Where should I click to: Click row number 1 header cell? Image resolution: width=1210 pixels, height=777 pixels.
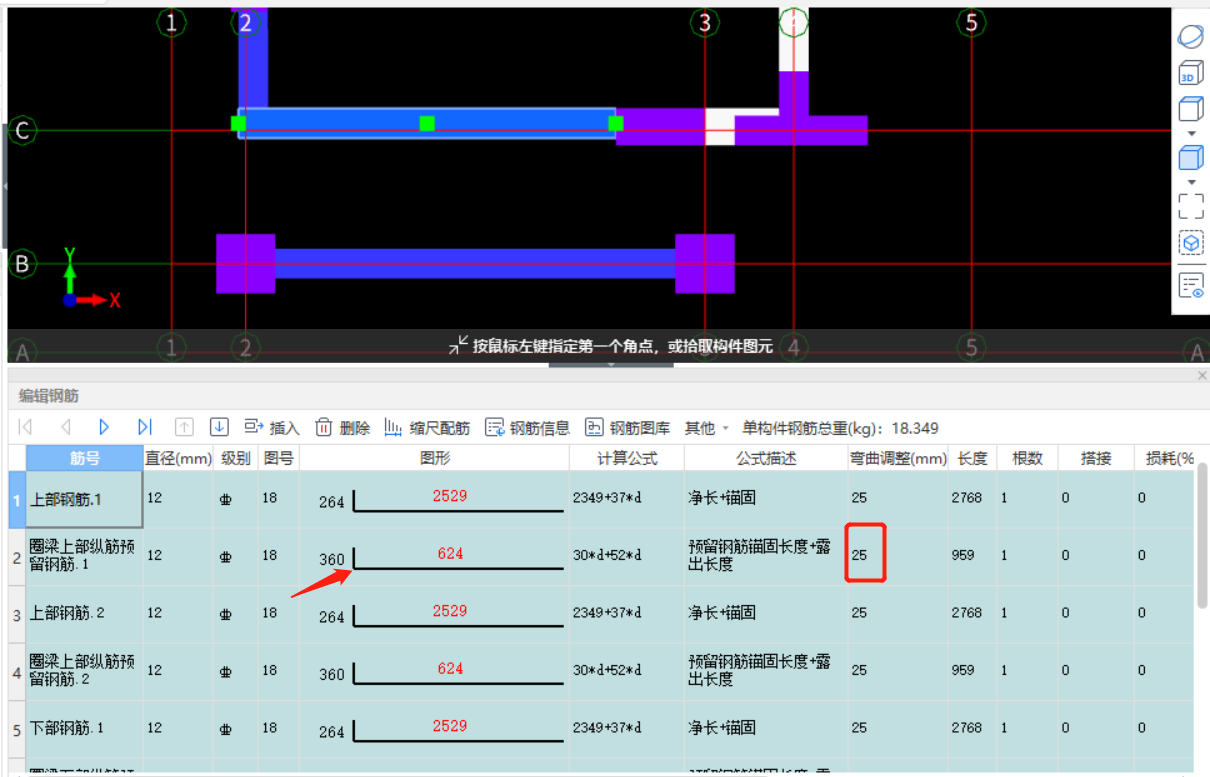pyautogui.click(x=16, y=499)
